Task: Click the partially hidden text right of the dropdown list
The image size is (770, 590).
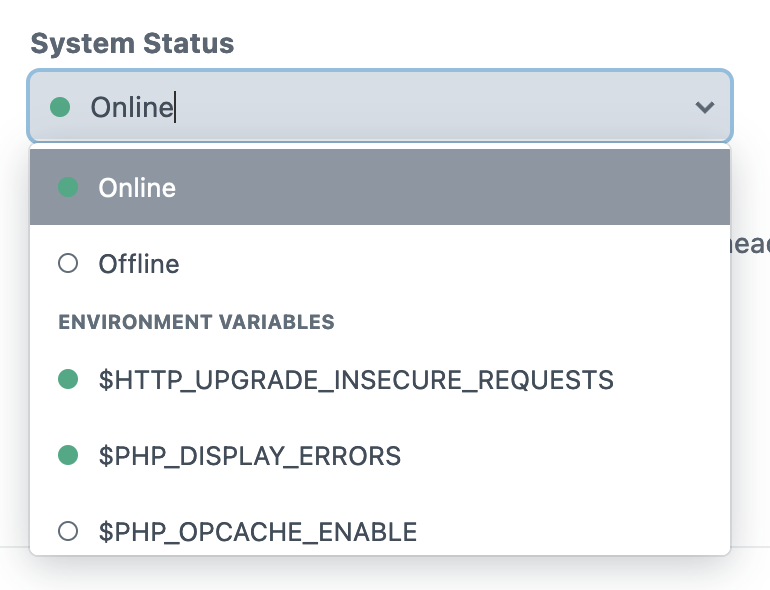Action: [x=750, y=244]
